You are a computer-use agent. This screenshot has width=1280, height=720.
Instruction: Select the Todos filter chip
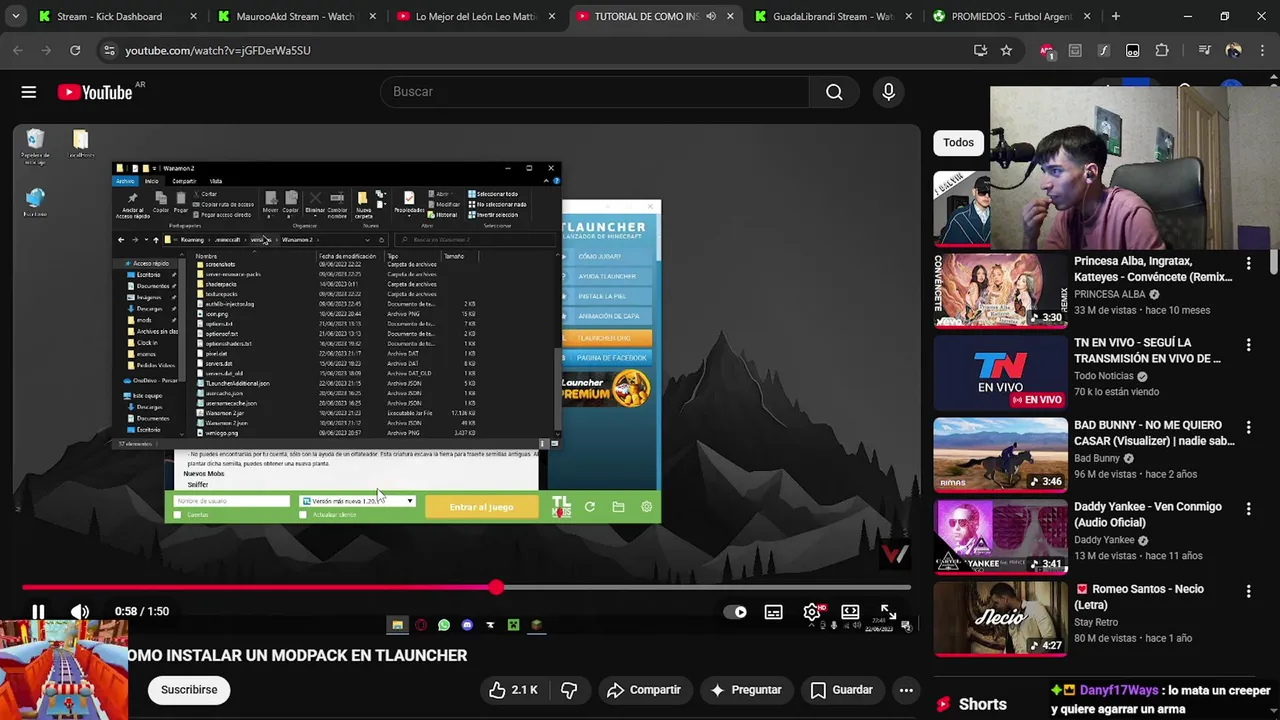point(958,142)
